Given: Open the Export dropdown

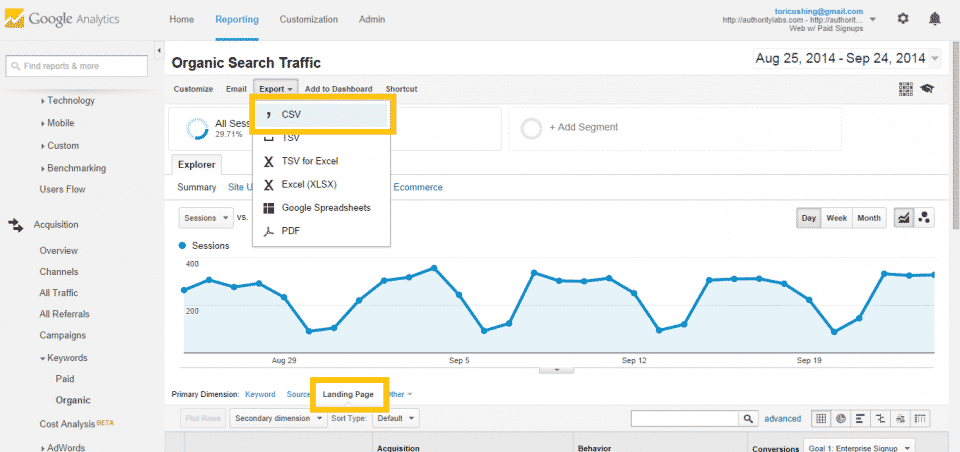Looking at the screenshot, I should pos(276,89).
